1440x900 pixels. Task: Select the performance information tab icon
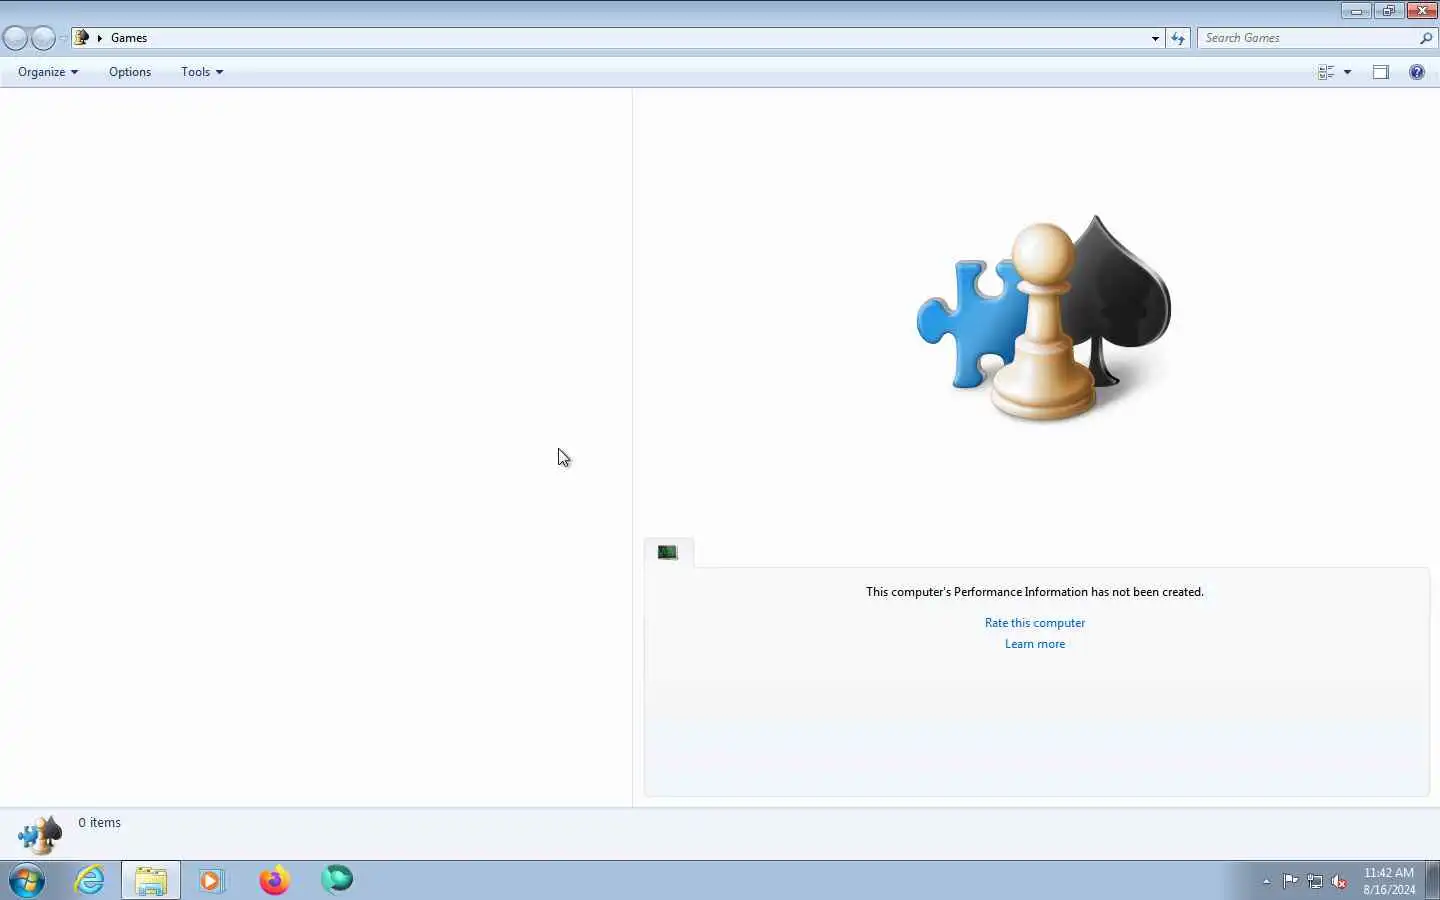click(x=668, y=552)
